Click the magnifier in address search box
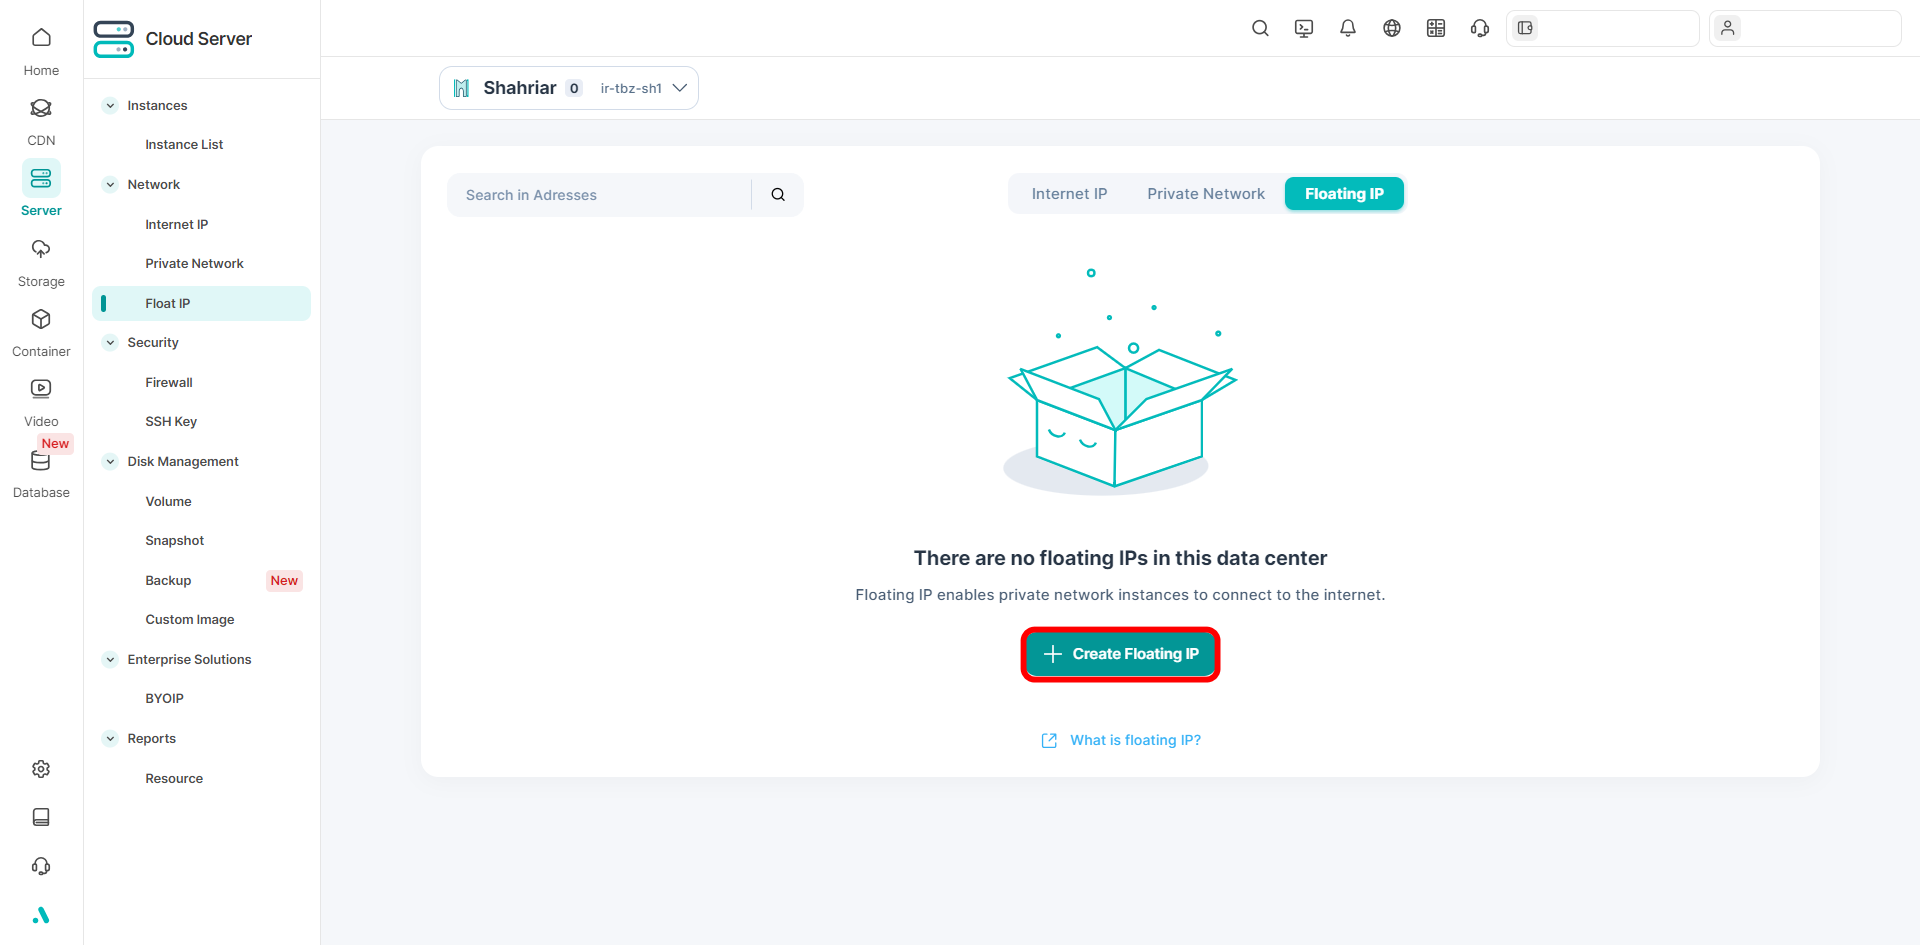This screenshot has height=945, width=1920. [x=778, y=195]
